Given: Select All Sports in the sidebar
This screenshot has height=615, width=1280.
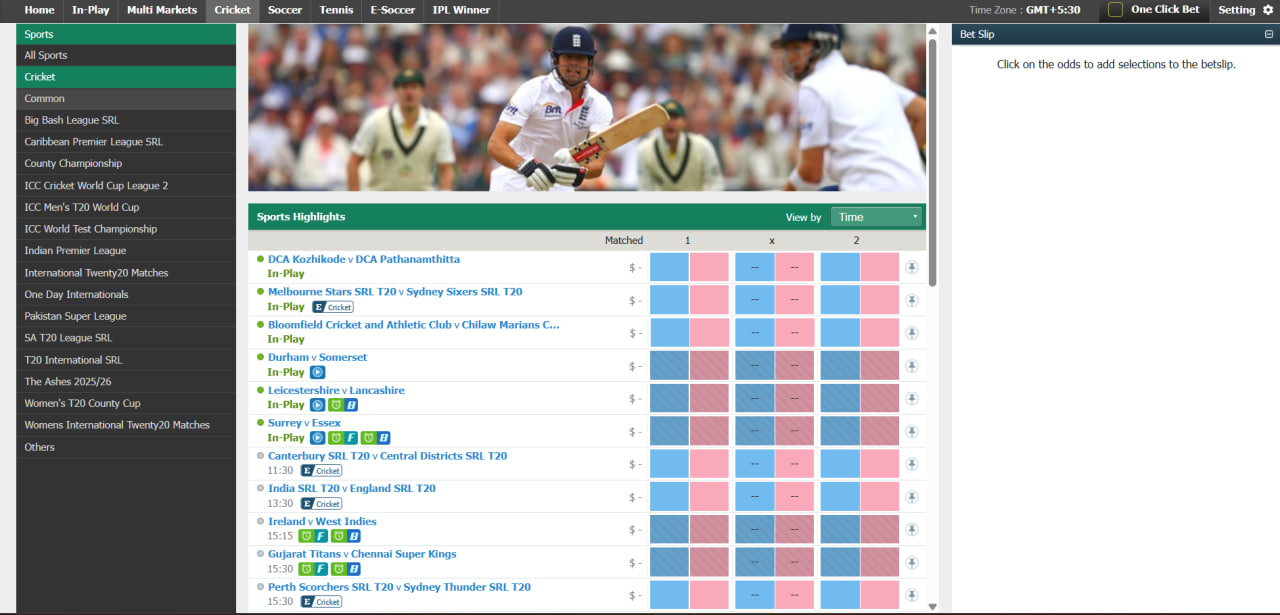Looking at the screenshot, I should (126, 55).
